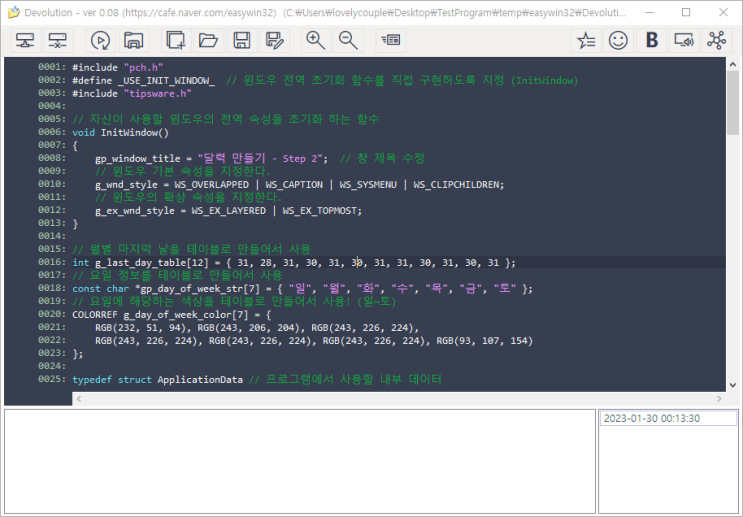Click the network connect icon in toolbar

point(25,40)
